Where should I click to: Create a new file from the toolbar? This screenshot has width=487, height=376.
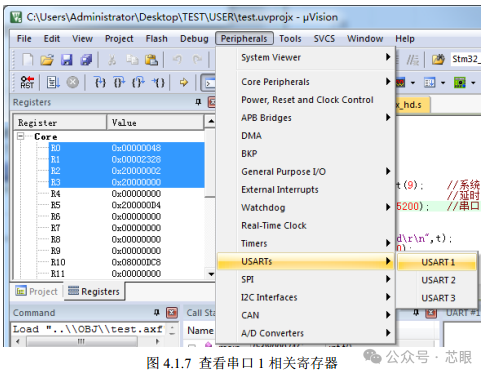pyautogui.click(x=27, y=60)
